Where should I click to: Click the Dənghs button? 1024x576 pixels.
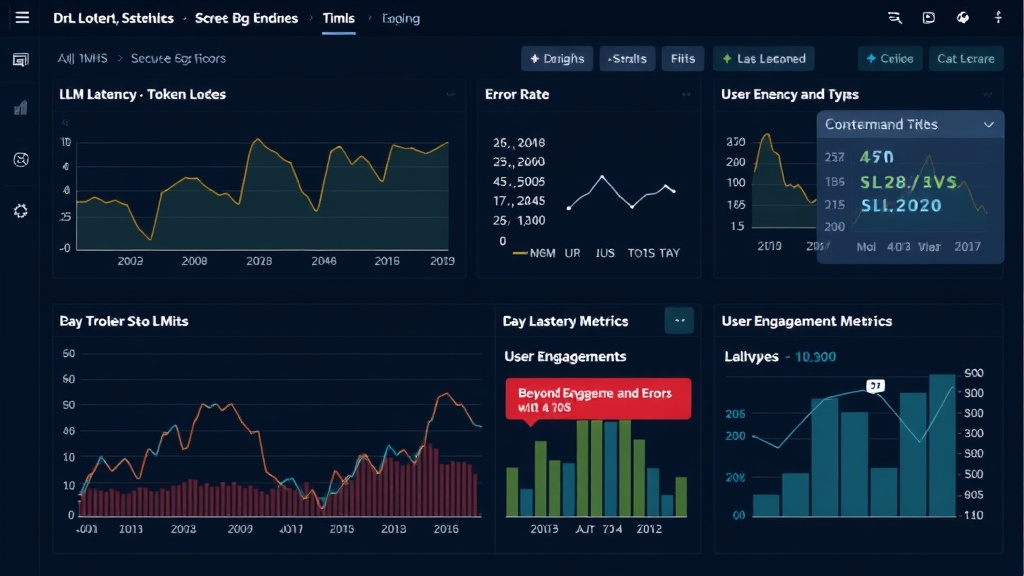(x=557, y=59)
